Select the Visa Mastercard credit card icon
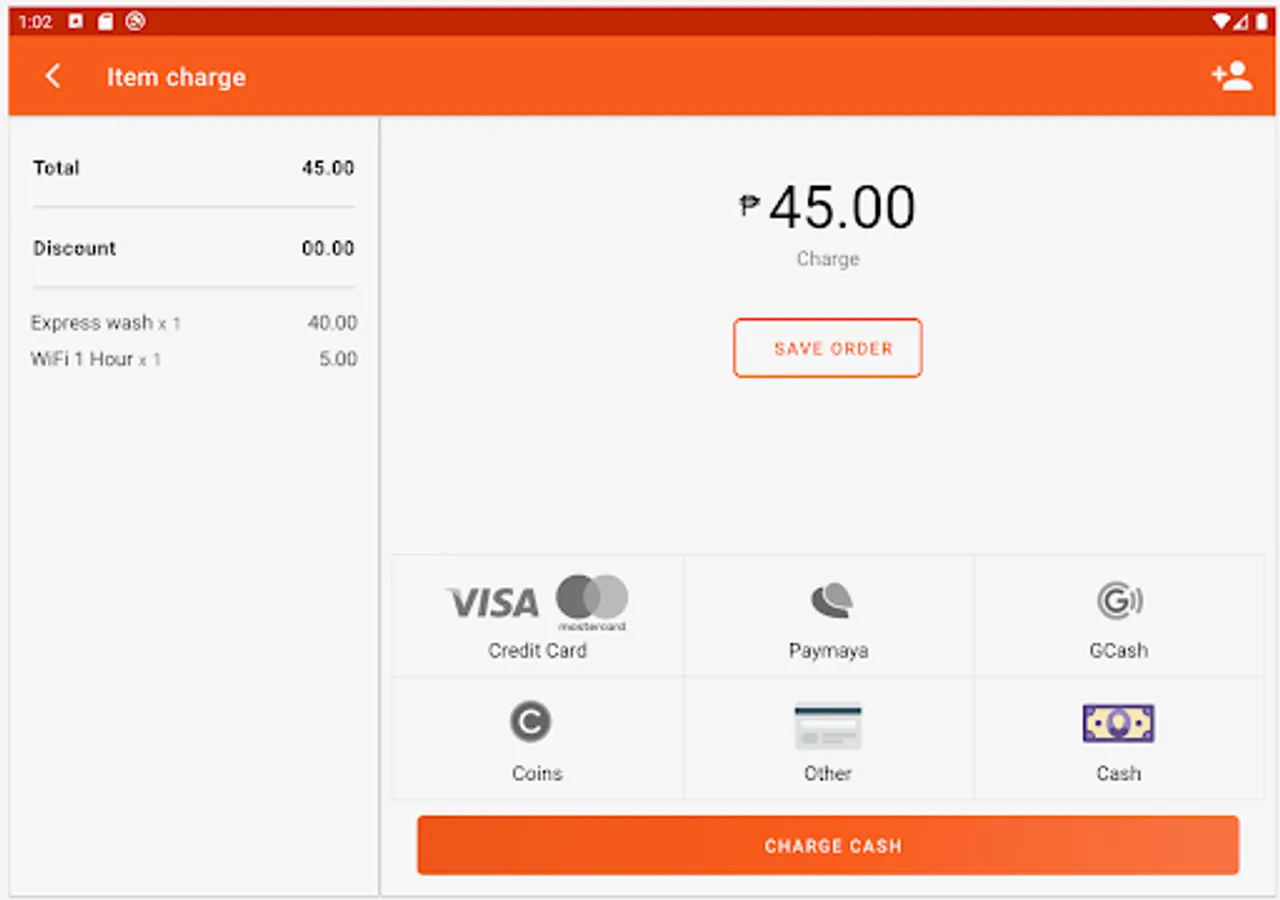The image size is (1280, 900). (x=537, y=602)
